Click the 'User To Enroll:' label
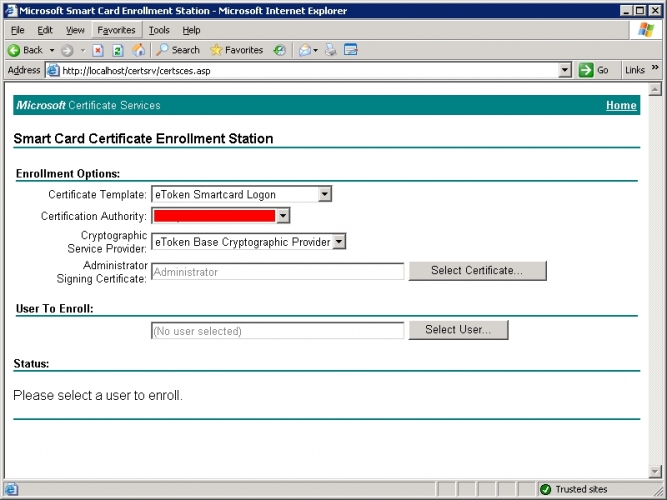The height and width of the screenshot is (500, 667). click(54, 309)
